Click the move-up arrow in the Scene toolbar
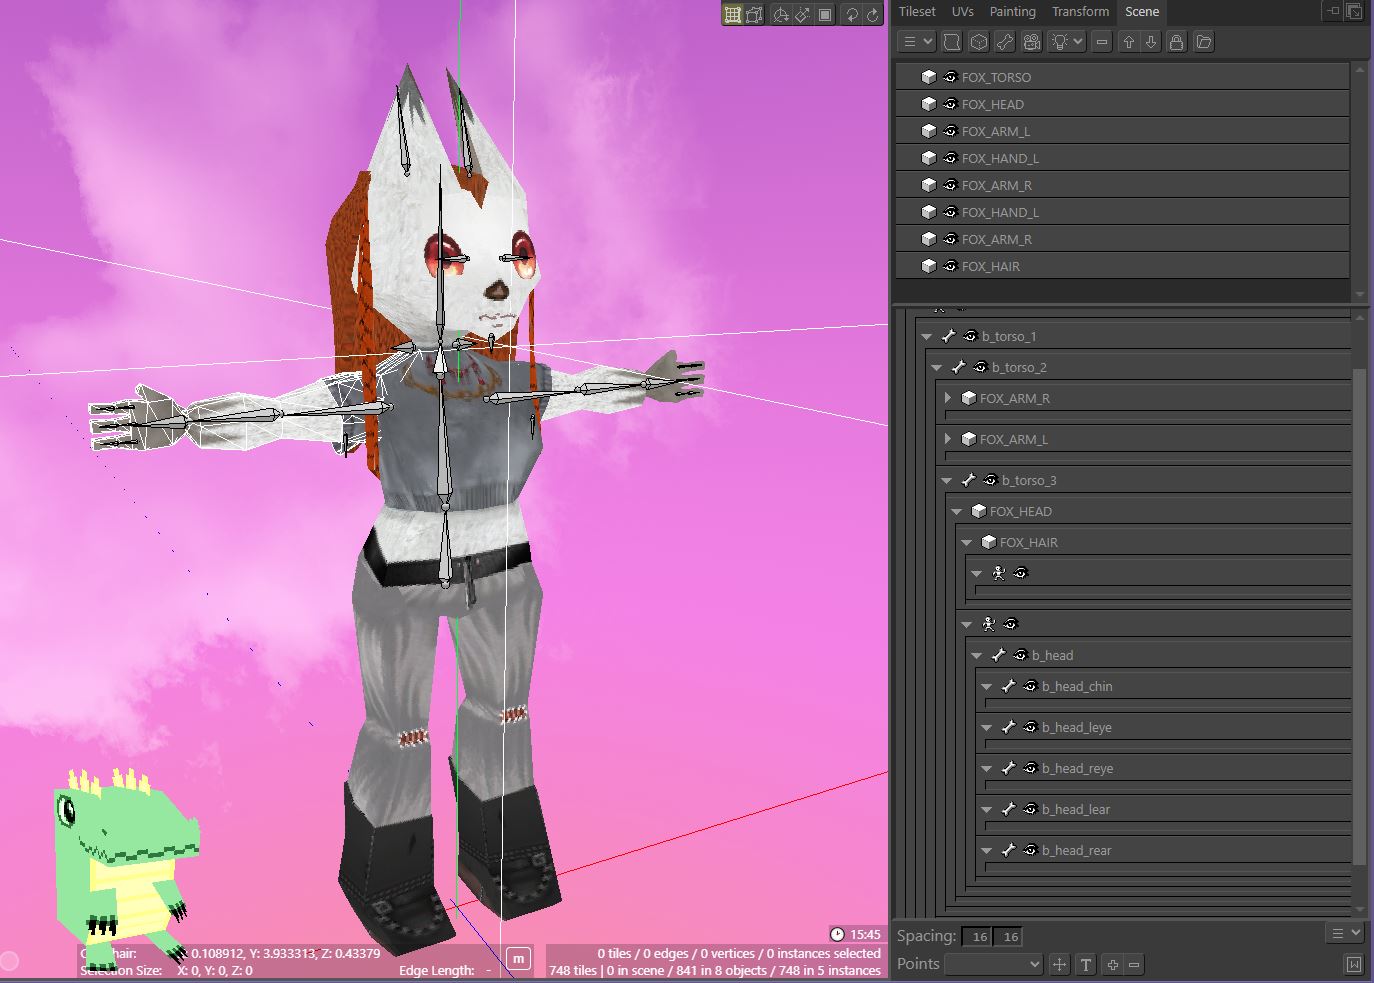The image size is (1374, 983). tap(1127, 41)
